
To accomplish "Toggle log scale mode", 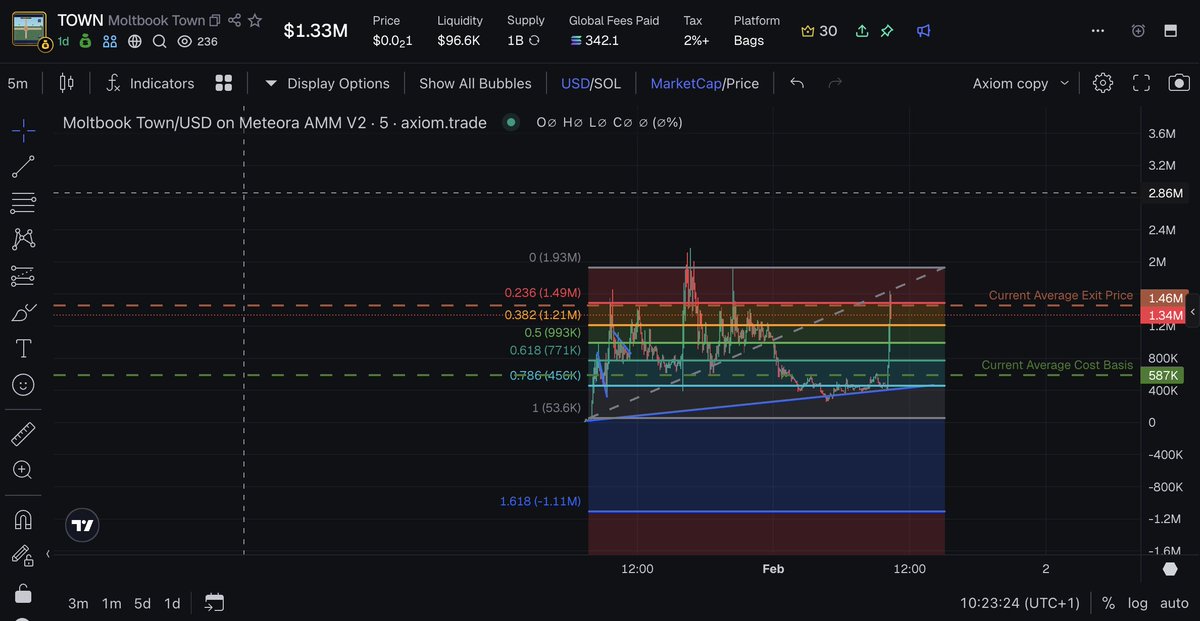I will tap(1138, 603).
